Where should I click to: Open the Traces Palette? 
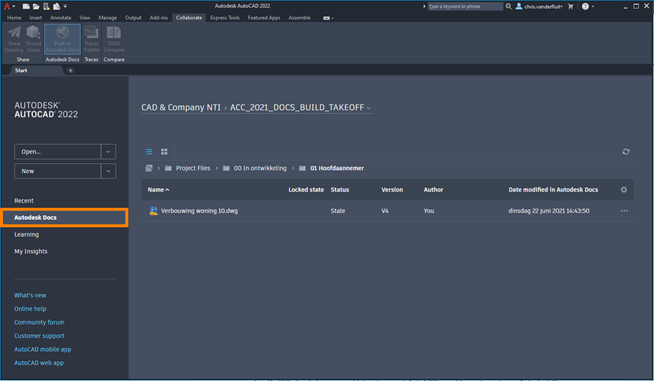point(91,39)
